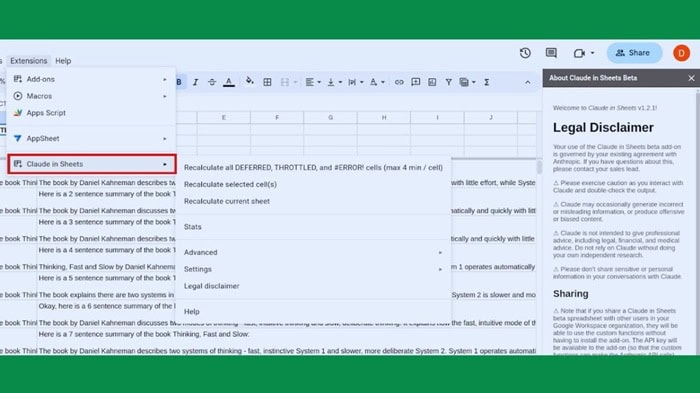Open the comments history icon

point(551,53)
